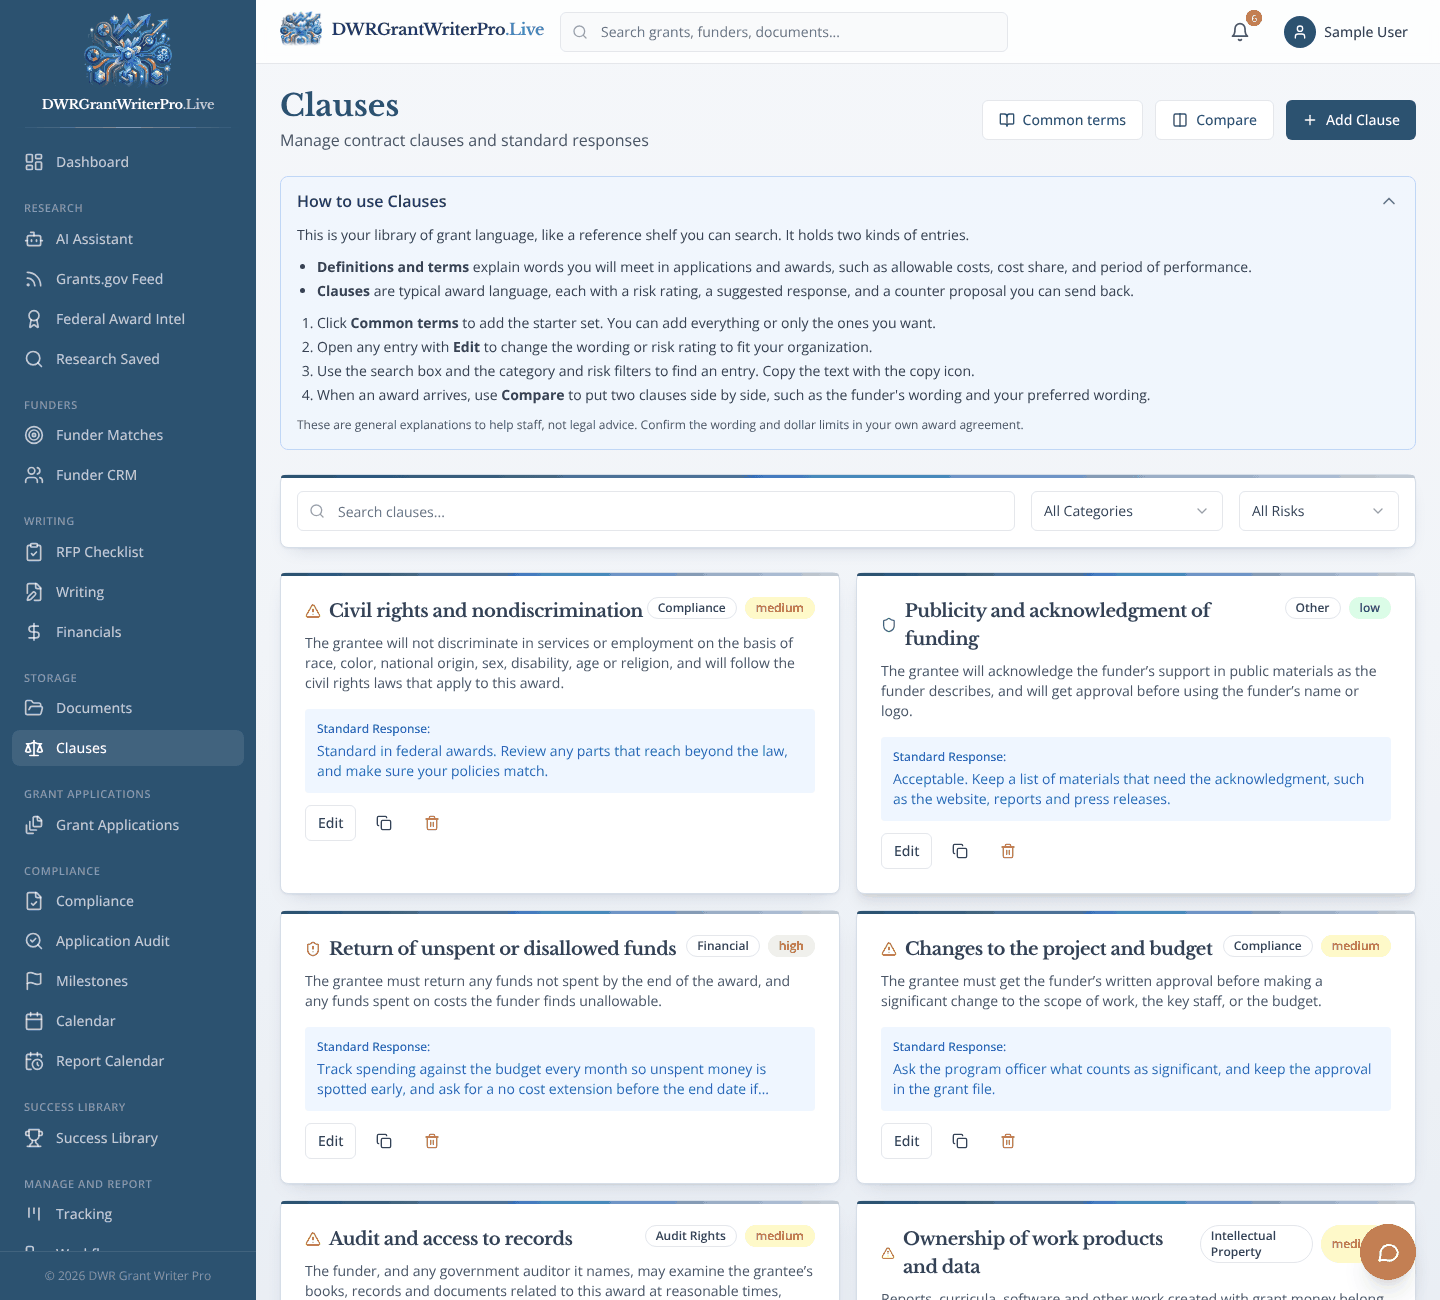The width and height of the screenshot is (1440, 1300).
Task: Delete the Return of unspent funds clause
Action: coord(432,1141)
